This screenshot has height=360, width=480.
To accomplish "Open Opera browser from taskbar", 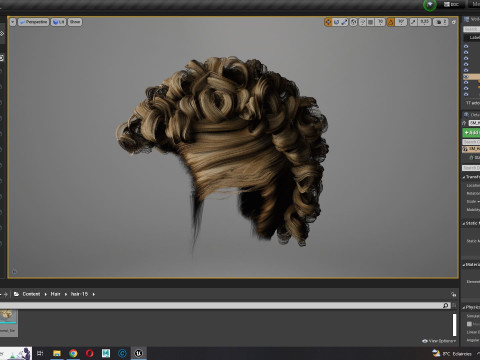I will pyautogui.click(x=90, y=353).
